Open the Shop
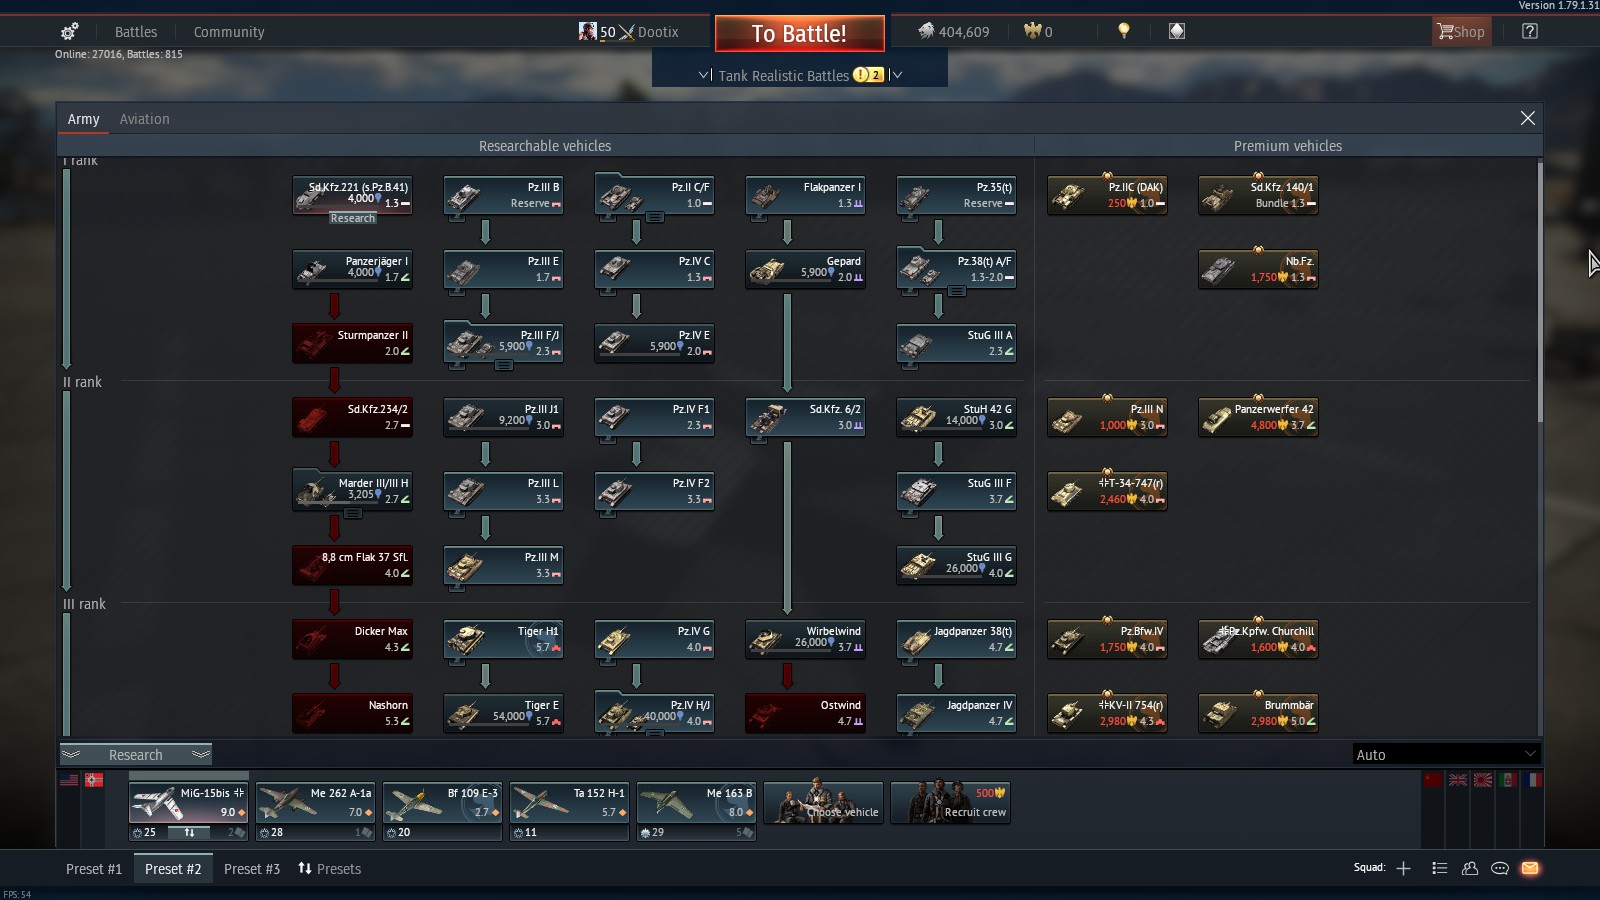 pyautogui.click(x=1461, y=32)
